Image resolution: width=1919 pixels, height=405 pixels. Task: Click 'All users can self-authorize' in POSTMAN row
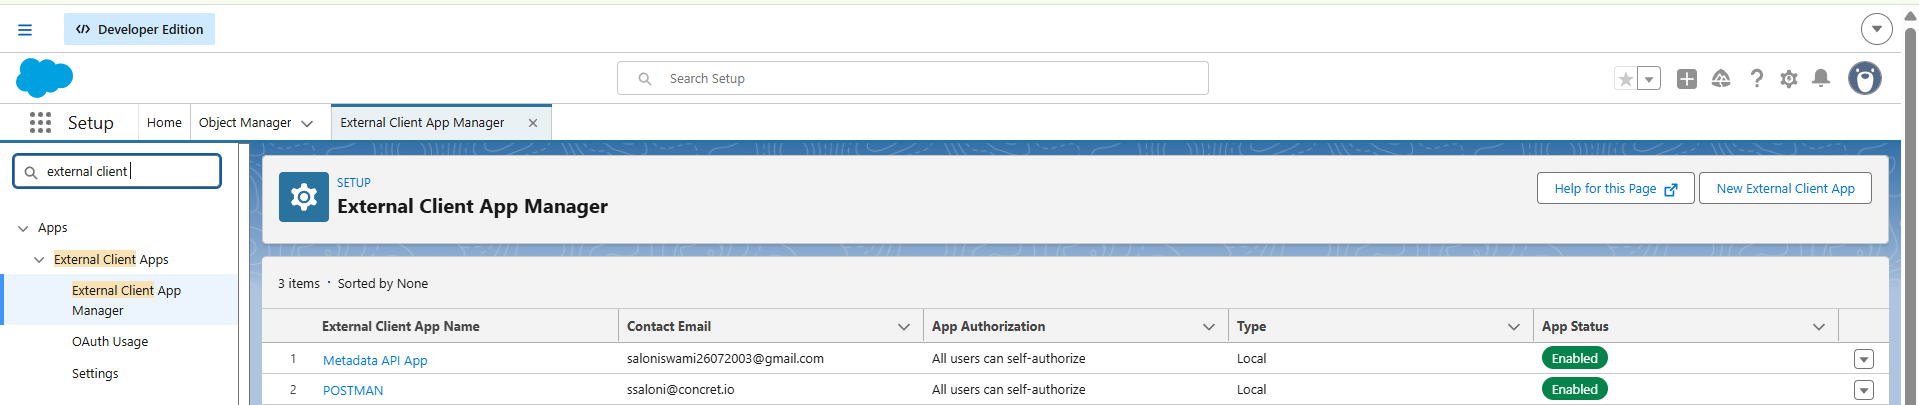point(1009,389)
